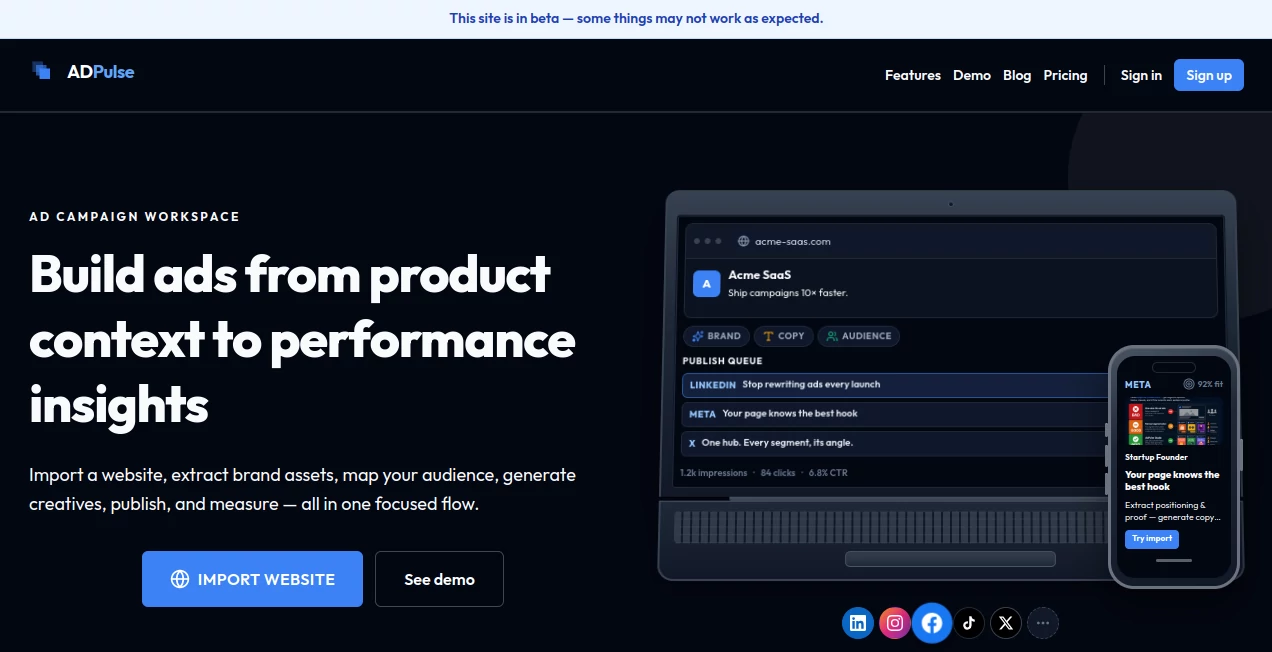Click the META label on phone mockup
The width and height of the screenshot is (1272, 652).
tap(1138, 384)
